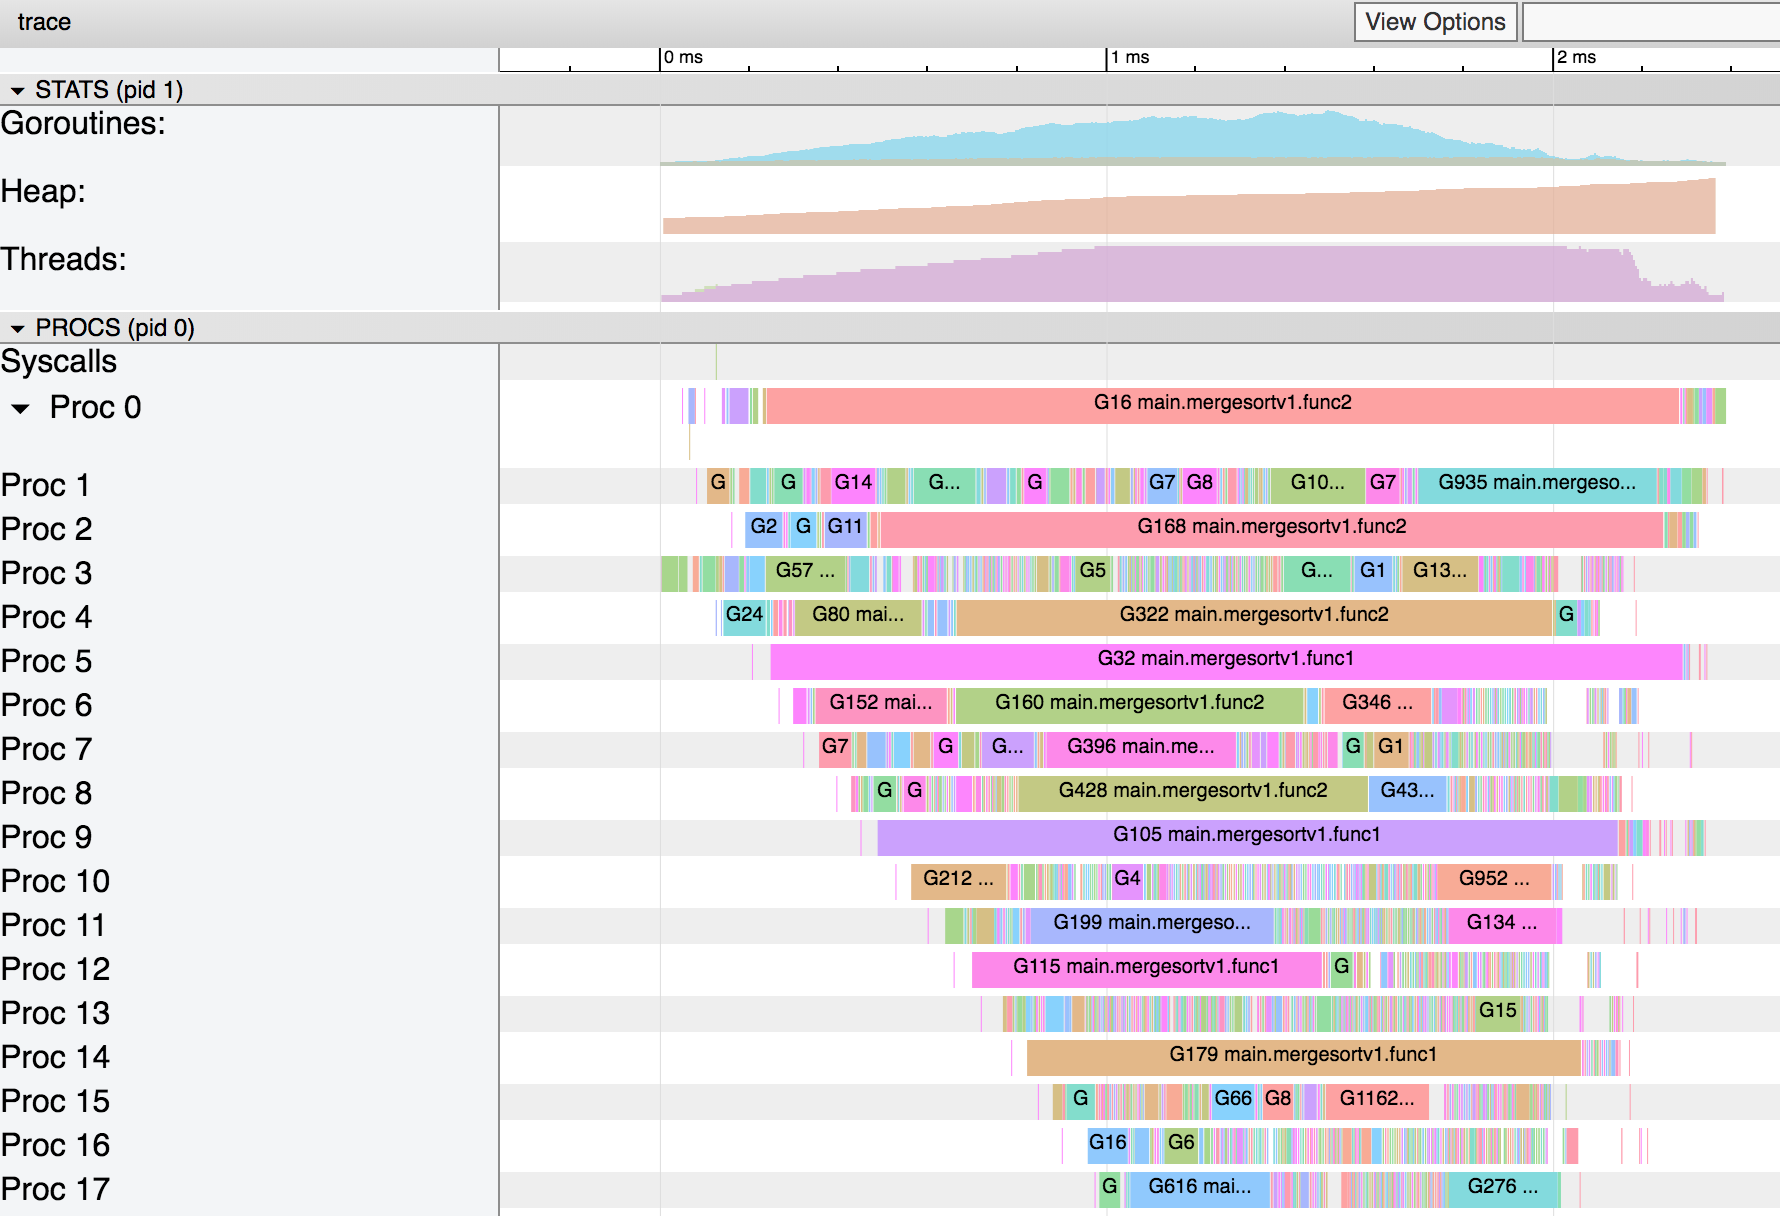1780x1232 pixels.
Task: Select the G43... slice on Proc 8
Action: tap(1407, 793)
